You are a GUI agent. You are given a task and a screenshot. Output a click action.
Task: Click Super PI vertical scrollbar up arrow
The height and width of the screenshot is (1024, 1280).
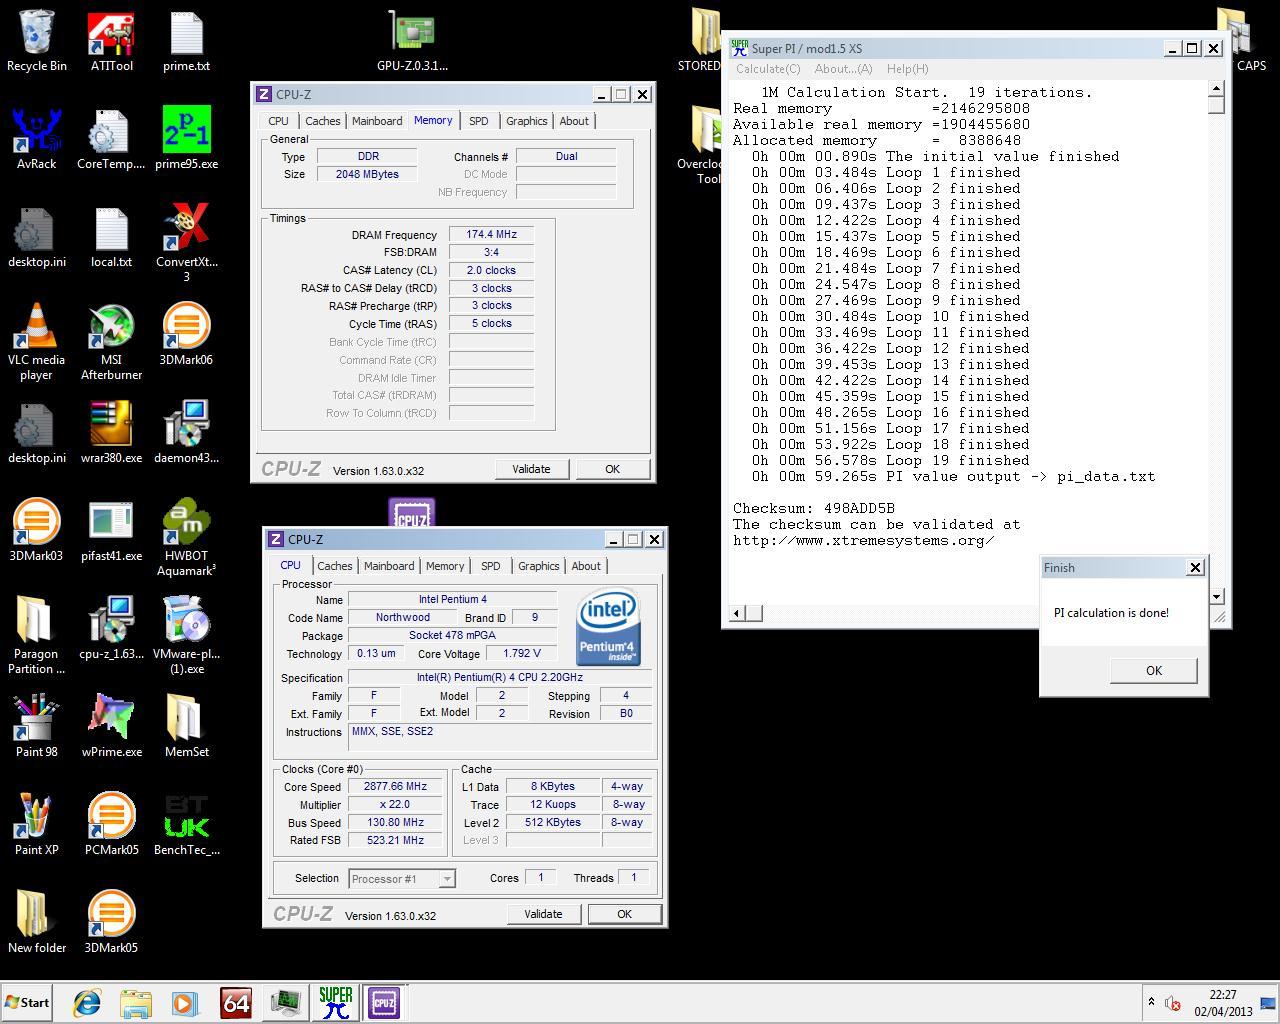[x=1216, y=89]
